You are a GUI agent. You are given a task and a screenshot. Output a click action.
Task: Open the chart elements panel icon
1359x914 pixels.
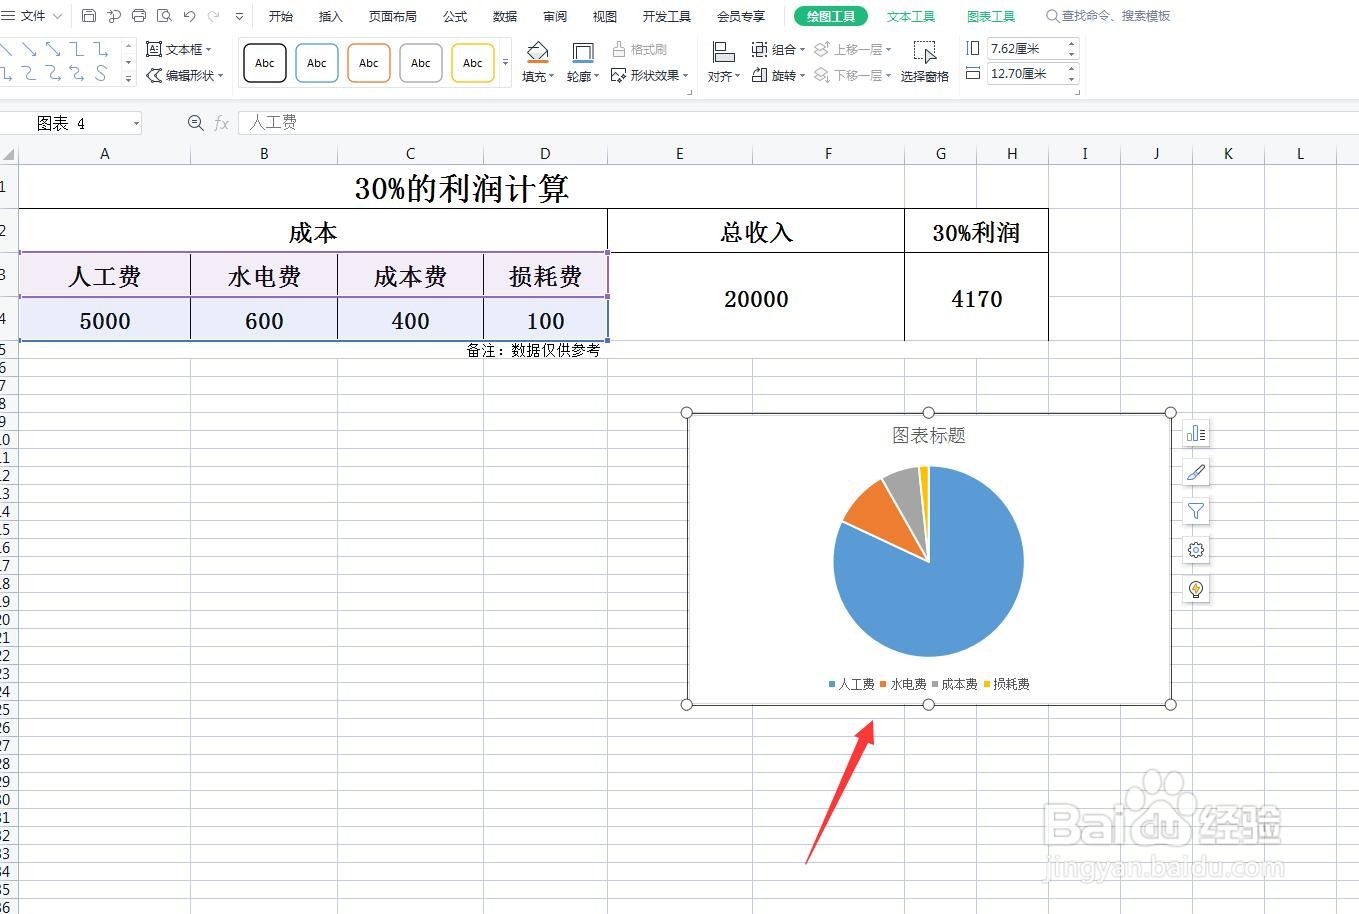1196,433
